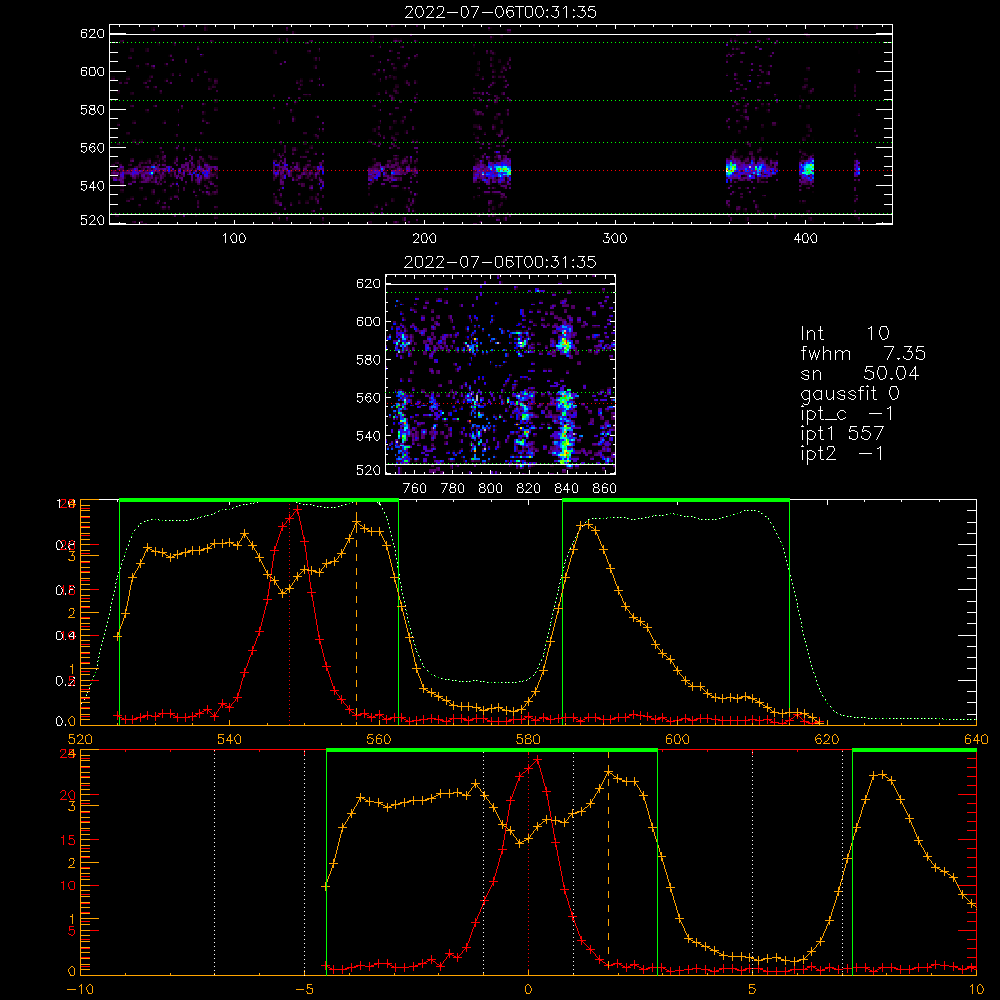
Task: Click y-axis label 540 of top spectrogram
Action: click(92, 186)
